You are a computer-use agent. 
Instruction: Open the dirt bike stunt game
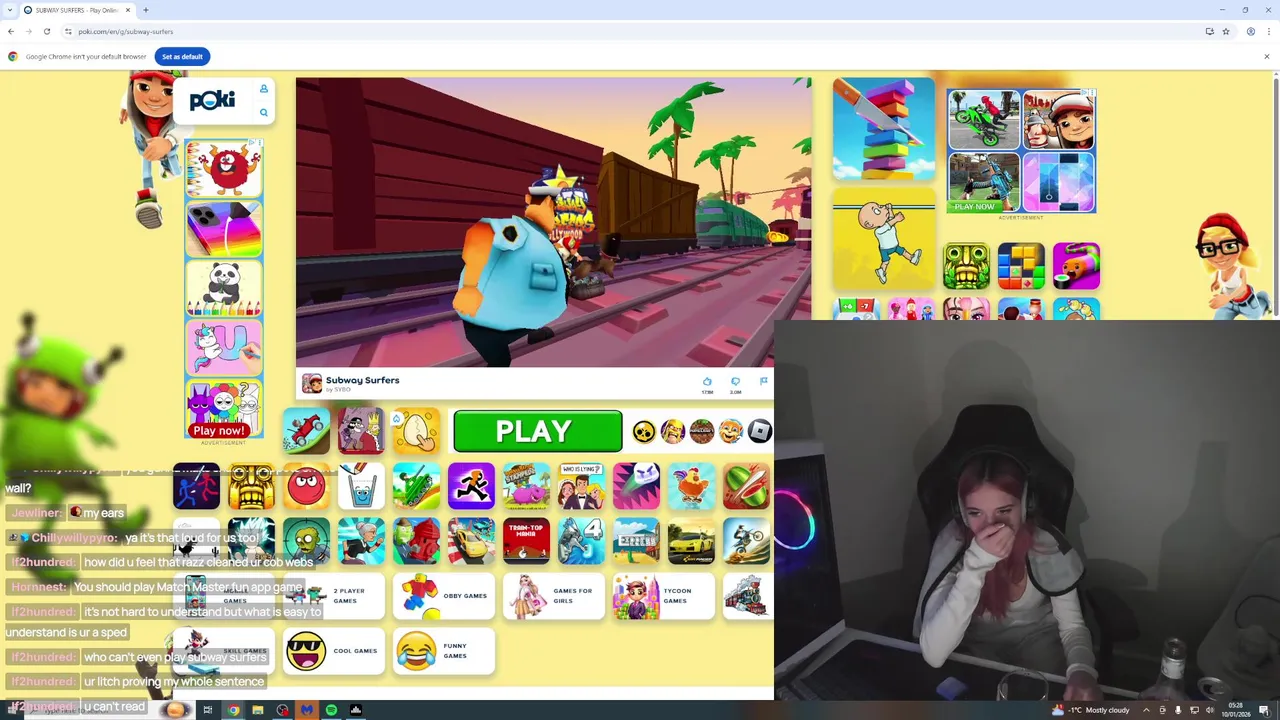[746, 541]
